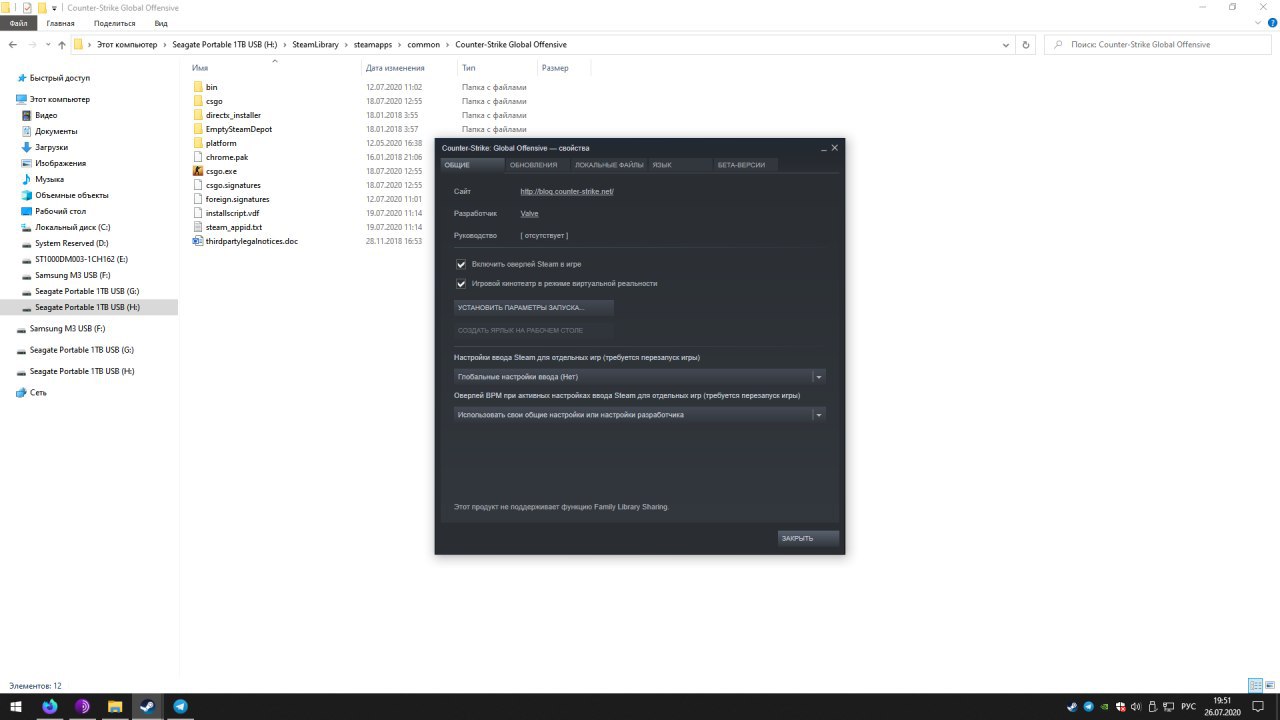Expand the ribbon with the chevron

(x=1256, y=22)
